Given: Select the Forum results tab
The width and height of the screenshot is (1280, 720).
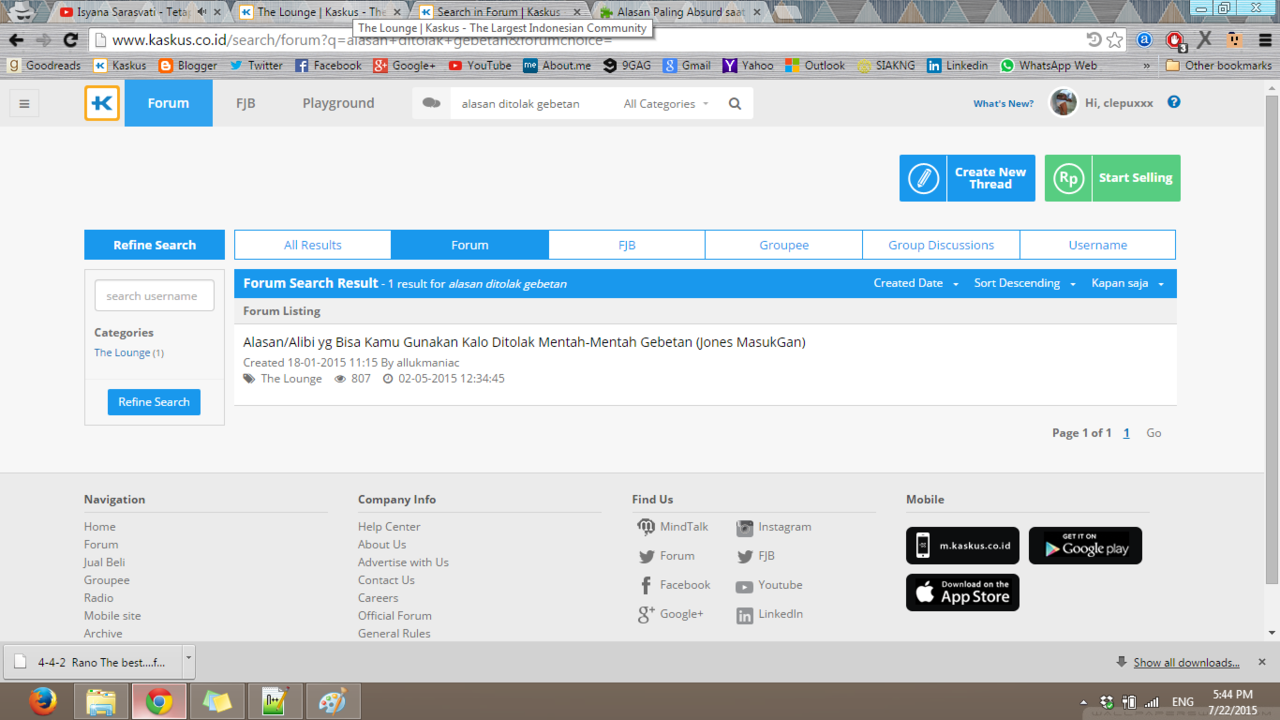Looking at the screenshot, I should (x=470, y=245).
